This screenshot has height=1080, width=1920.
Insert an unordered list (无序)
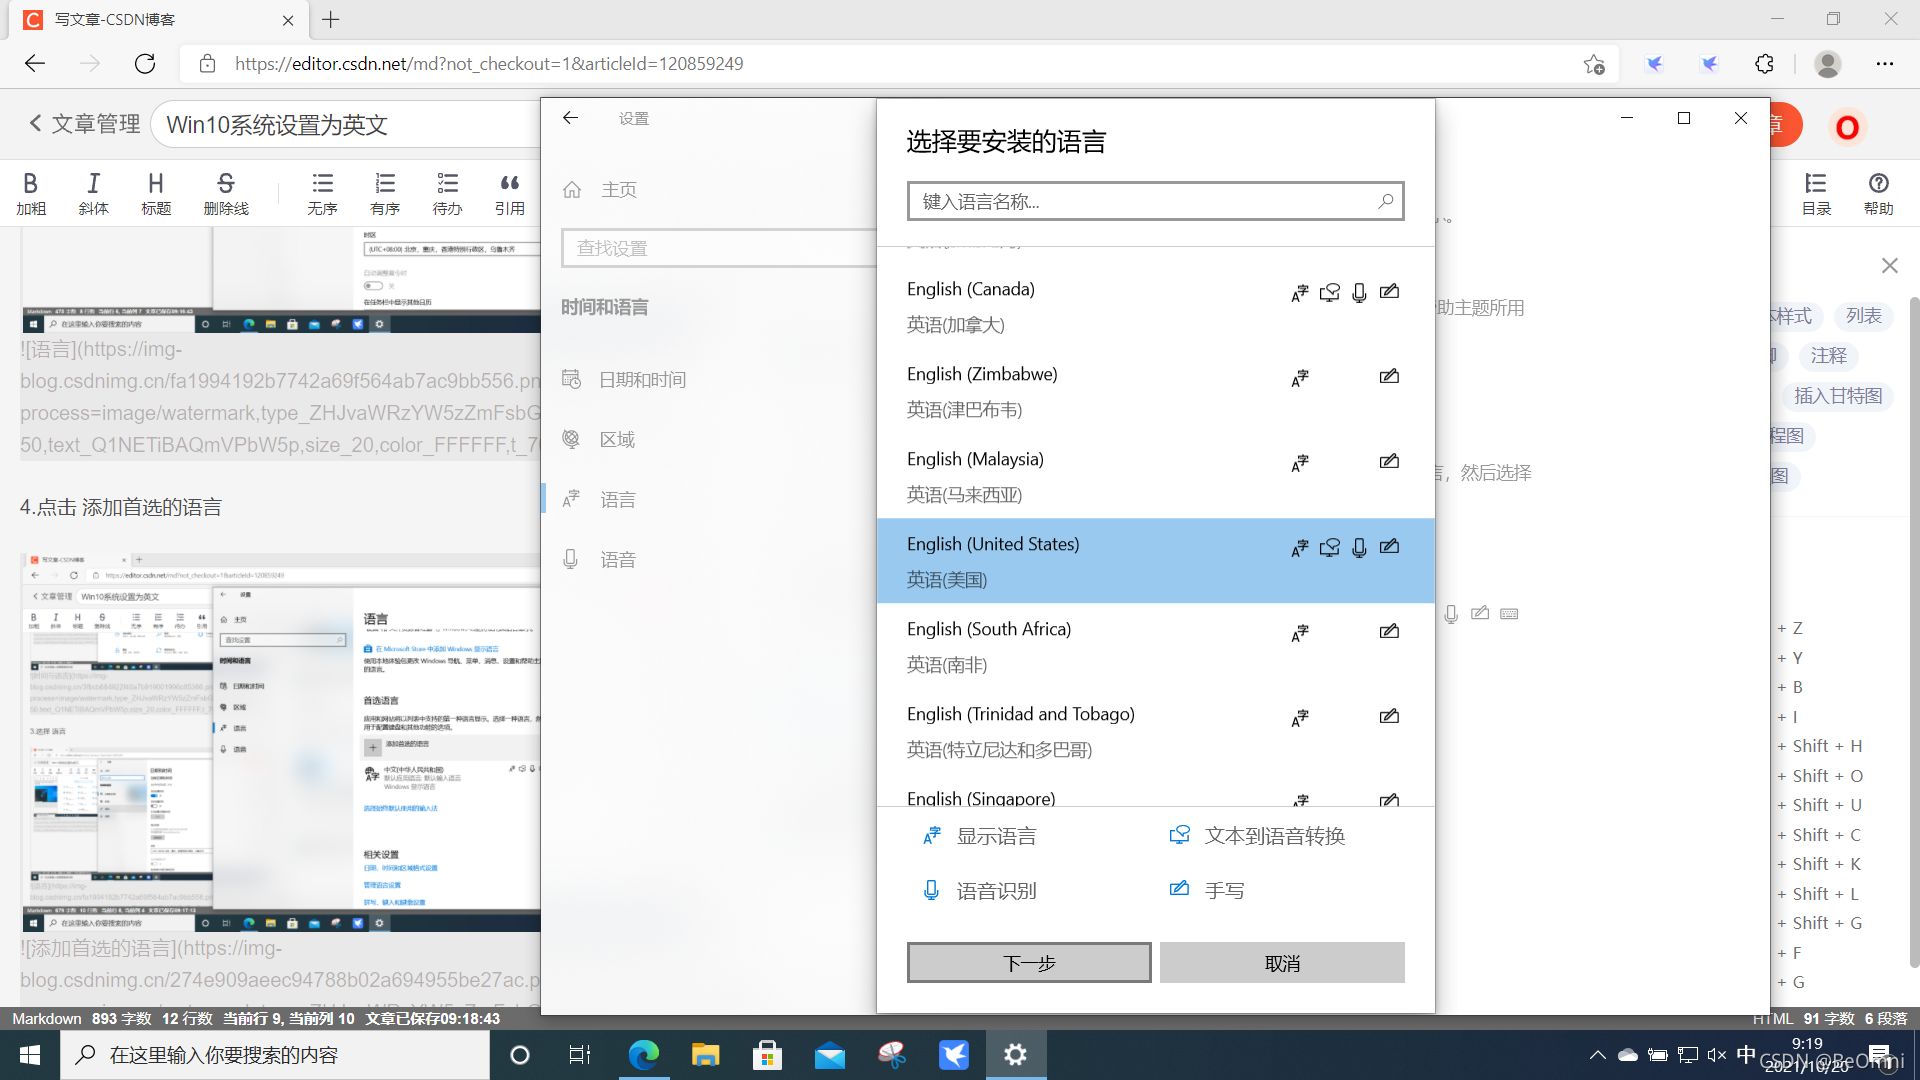point(322,192)
